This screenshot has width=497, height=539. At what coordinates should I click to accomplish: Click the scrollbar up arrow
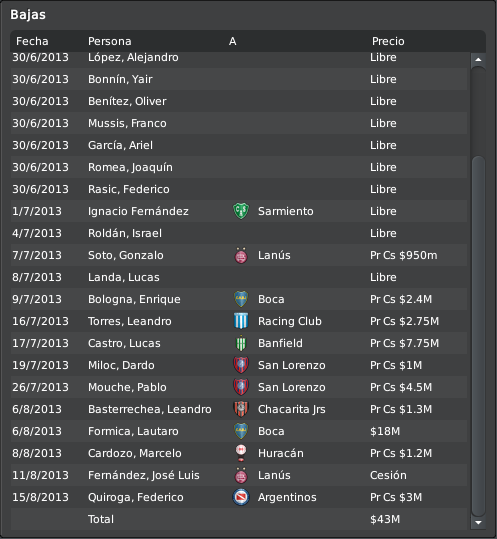[478, 60]
